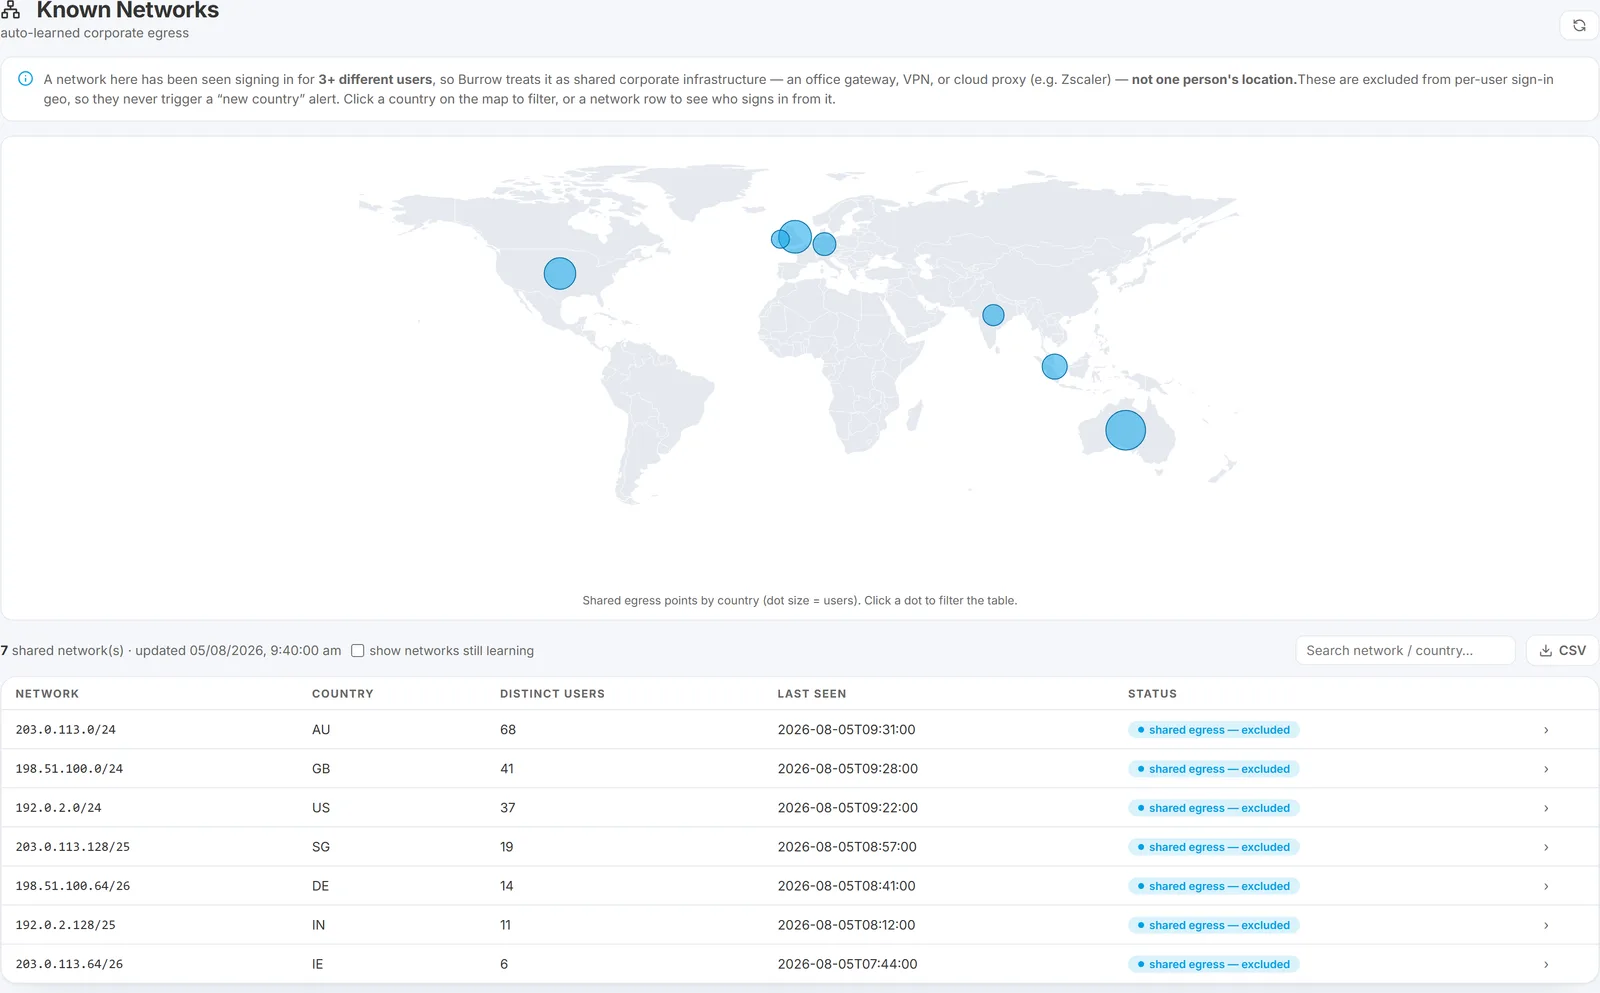
Task: Expand the 203.0.113.64/26 row chevron
Action: (x=1546, y=964)
